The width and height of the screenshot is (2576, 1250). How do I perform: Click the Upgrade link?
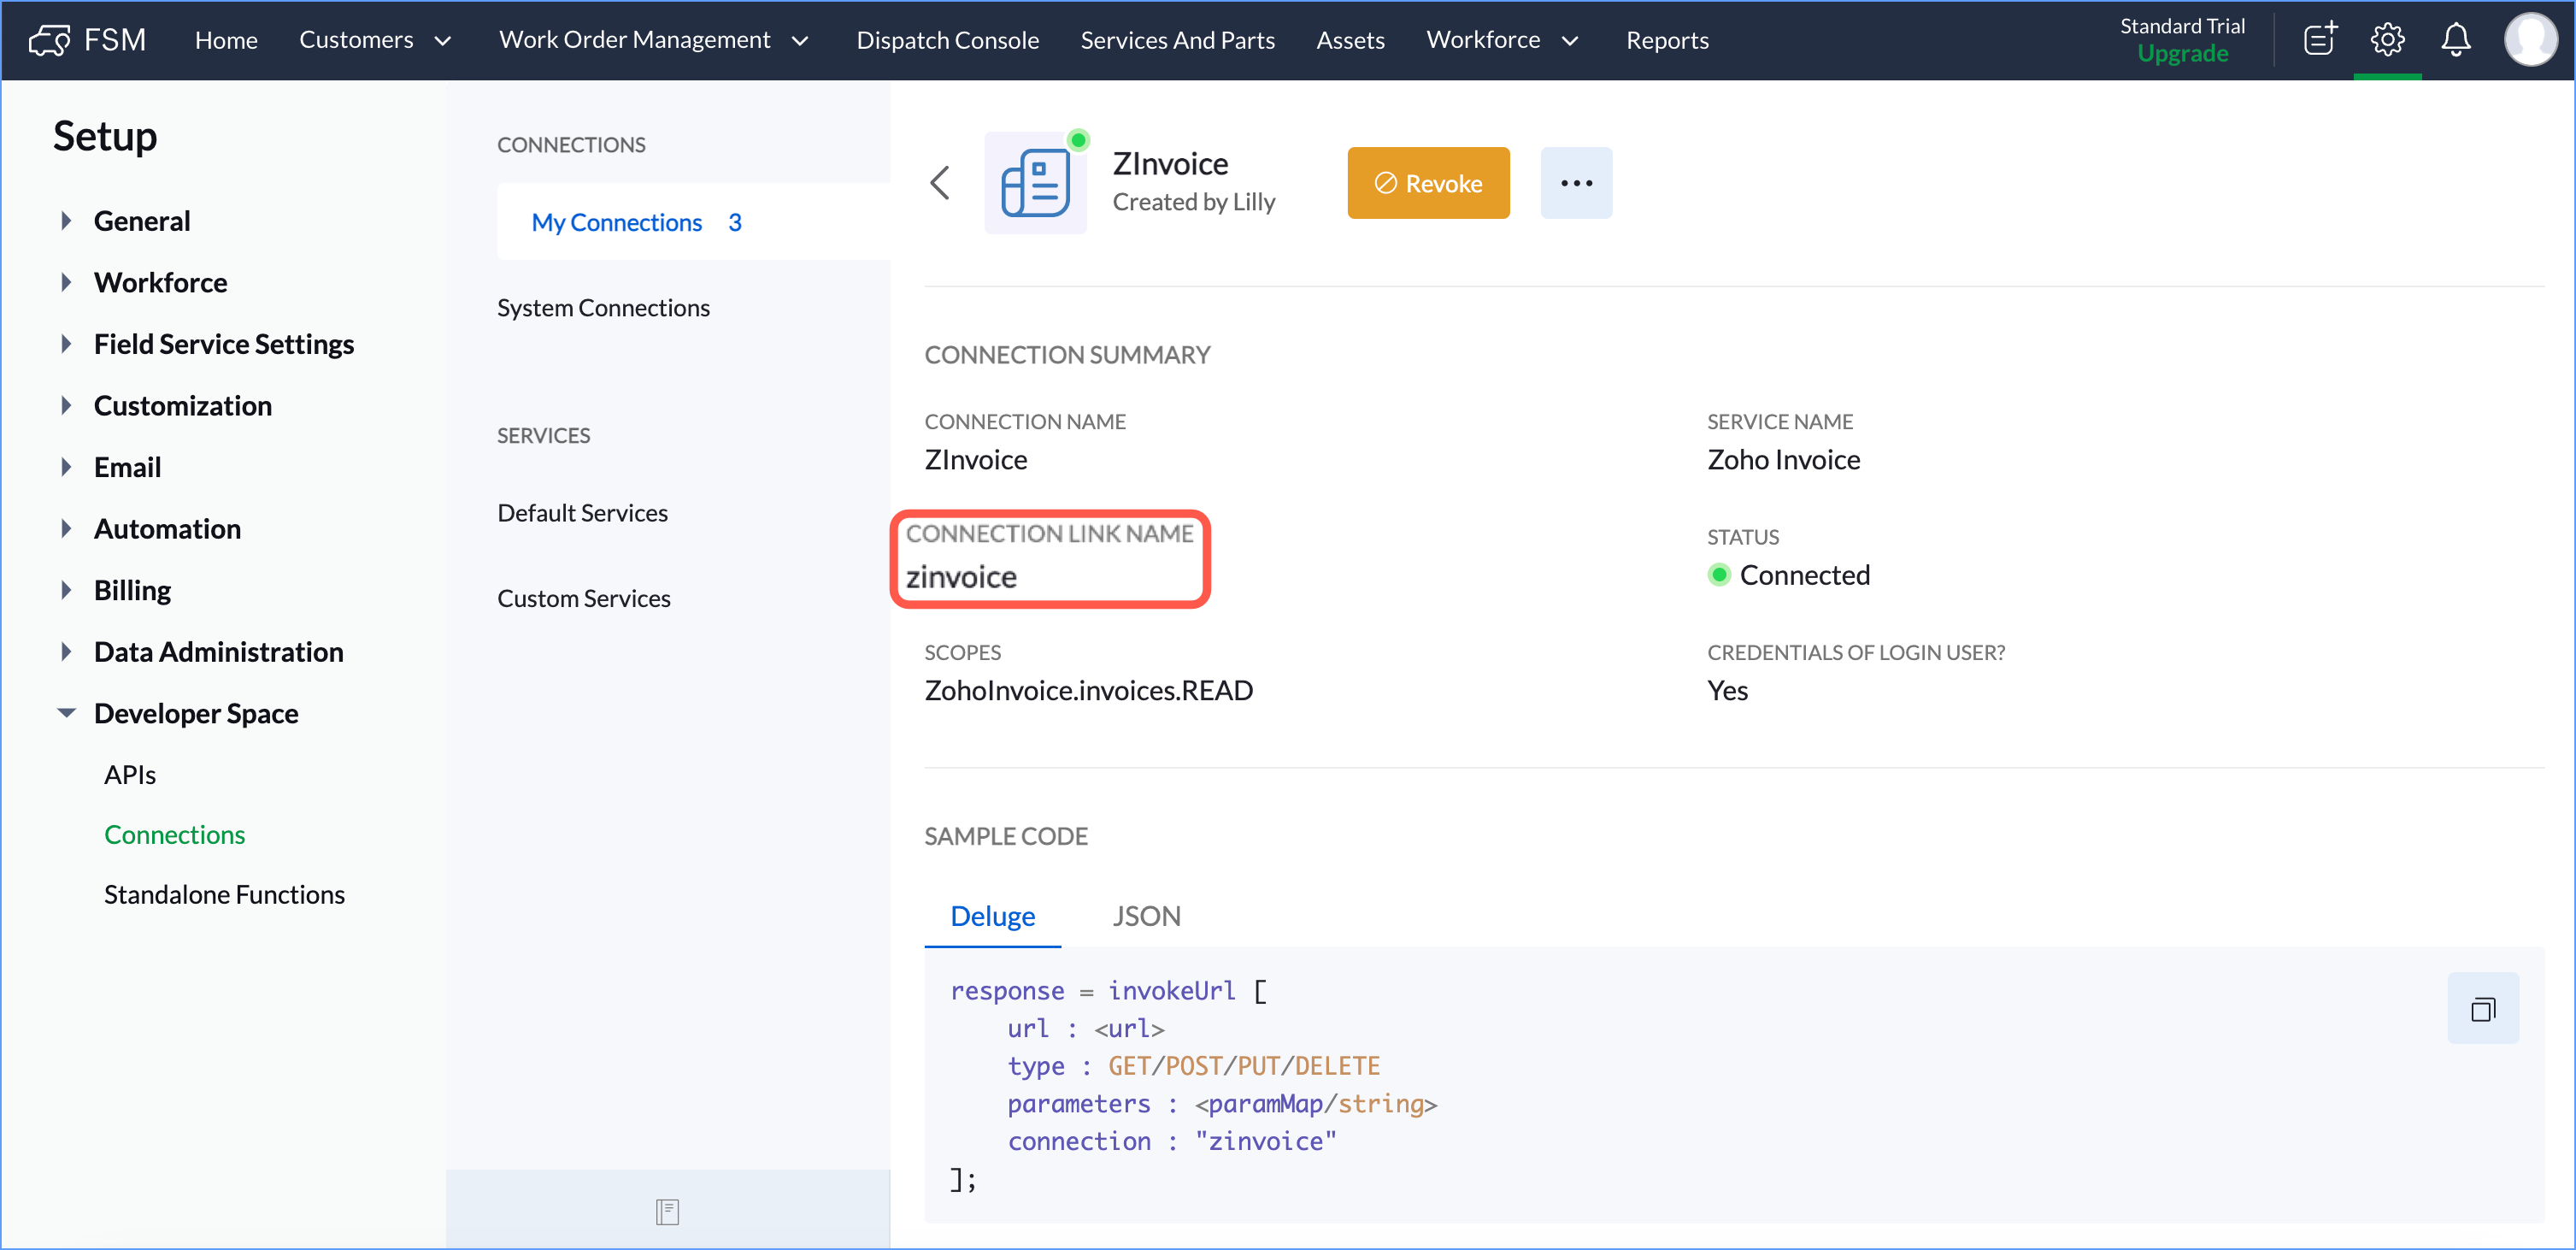[2181, 54]
